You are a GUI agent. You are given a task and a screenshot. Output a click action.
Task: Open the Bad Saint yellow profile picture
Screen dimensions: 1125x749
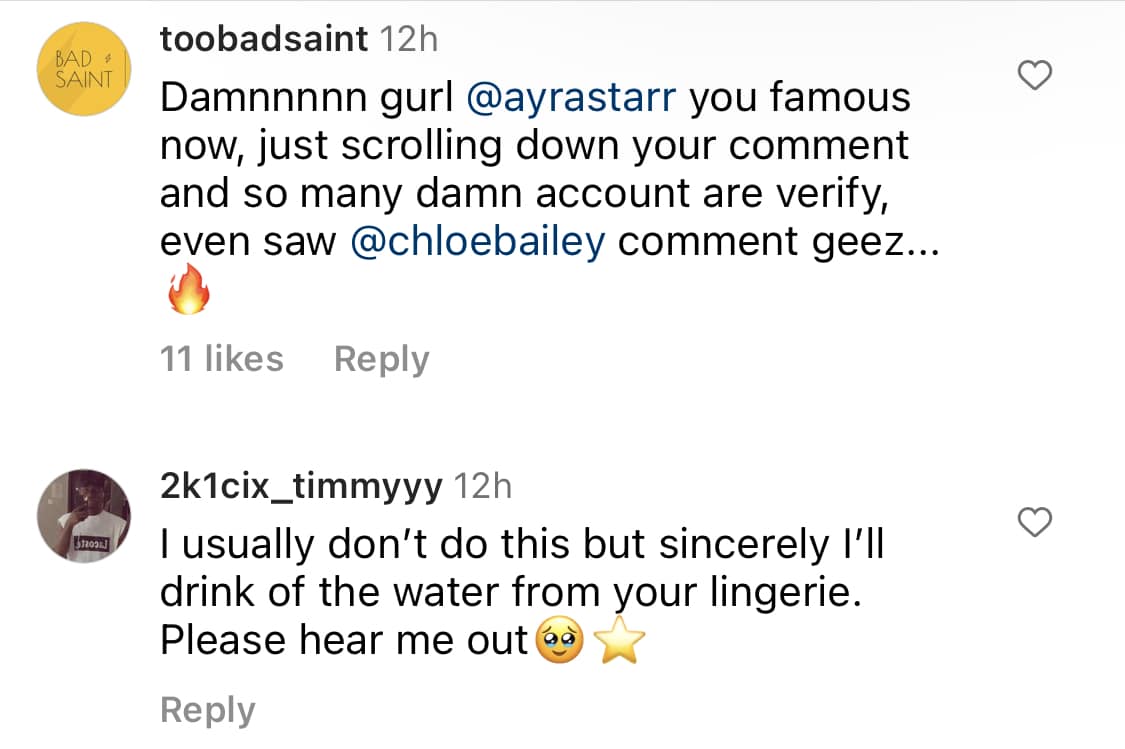84,69
